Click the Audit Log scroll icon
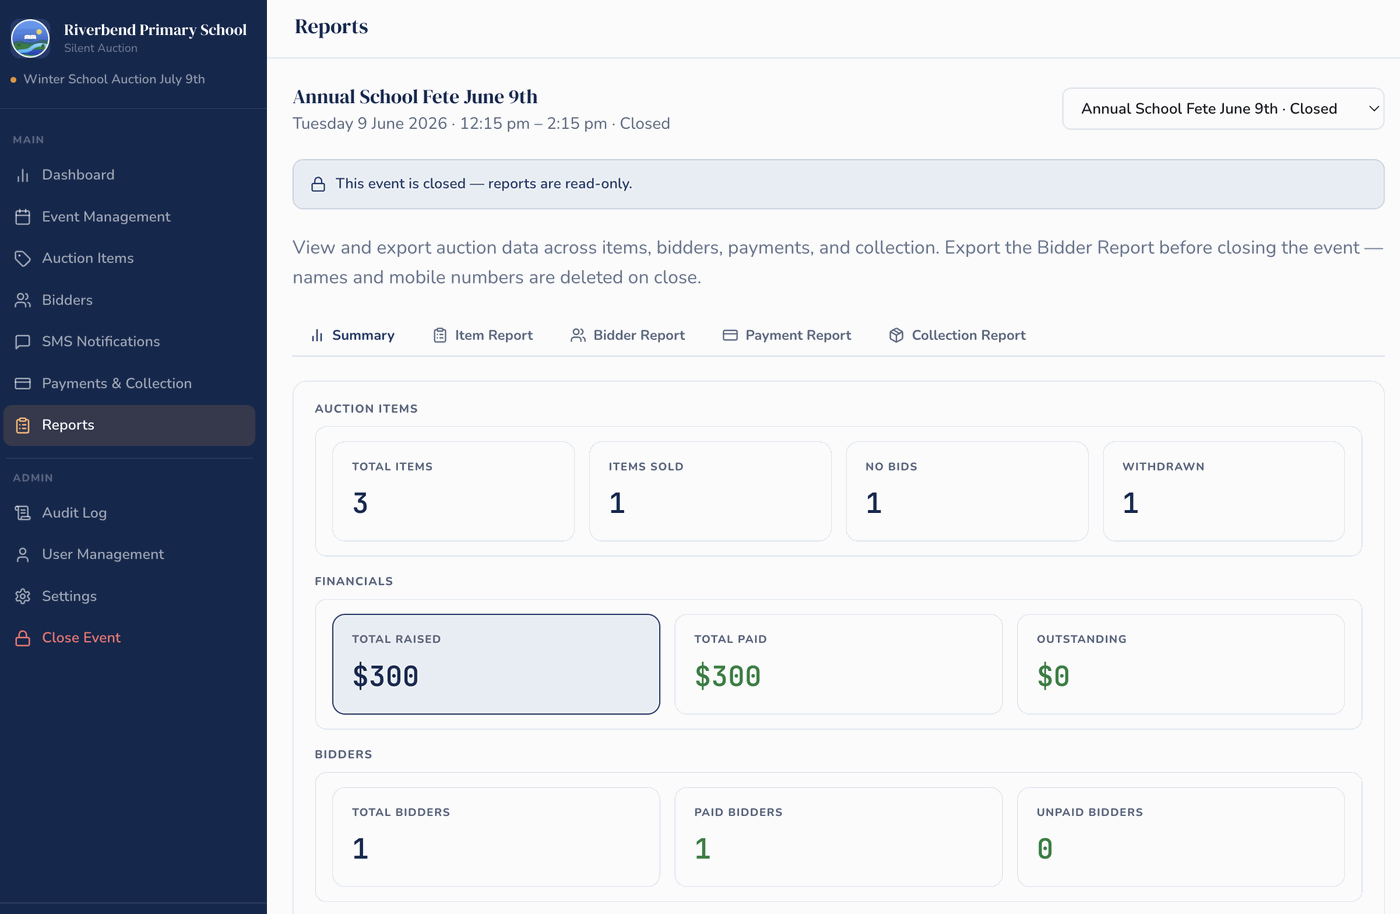1400x914 pixels. [x=23, y=513]
